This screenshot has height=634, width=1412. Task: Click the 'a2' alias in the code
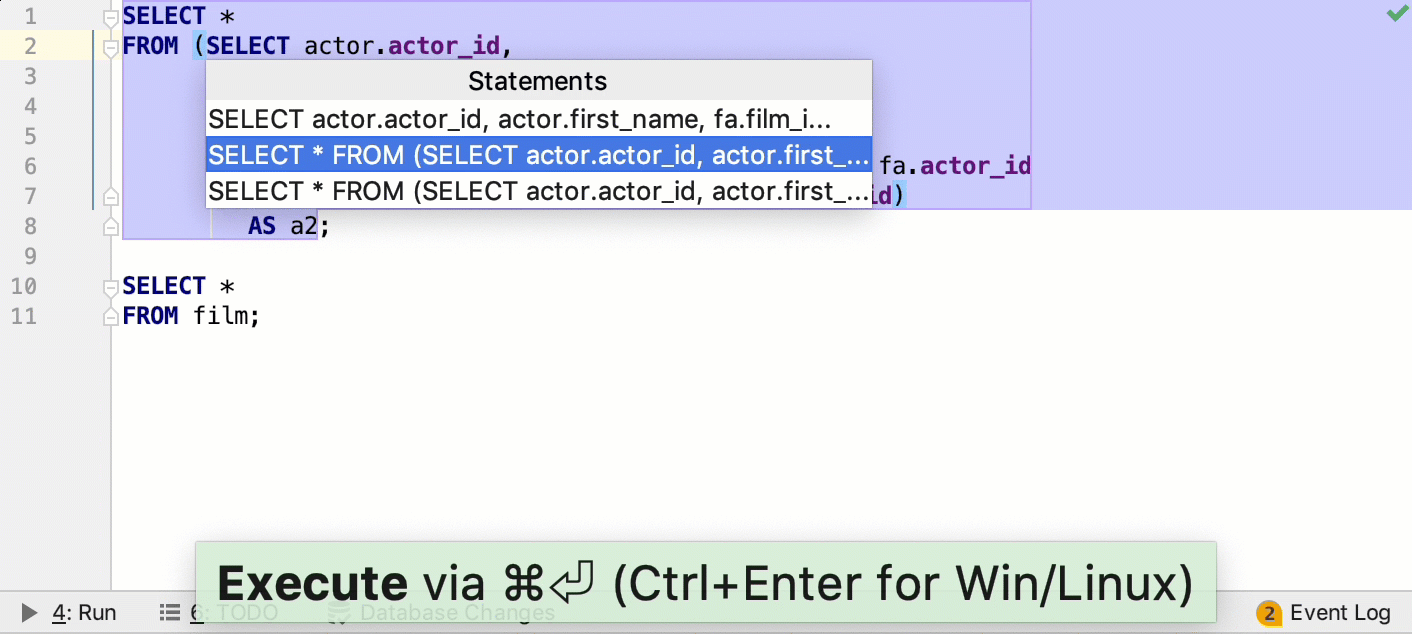tap(303, 227)
